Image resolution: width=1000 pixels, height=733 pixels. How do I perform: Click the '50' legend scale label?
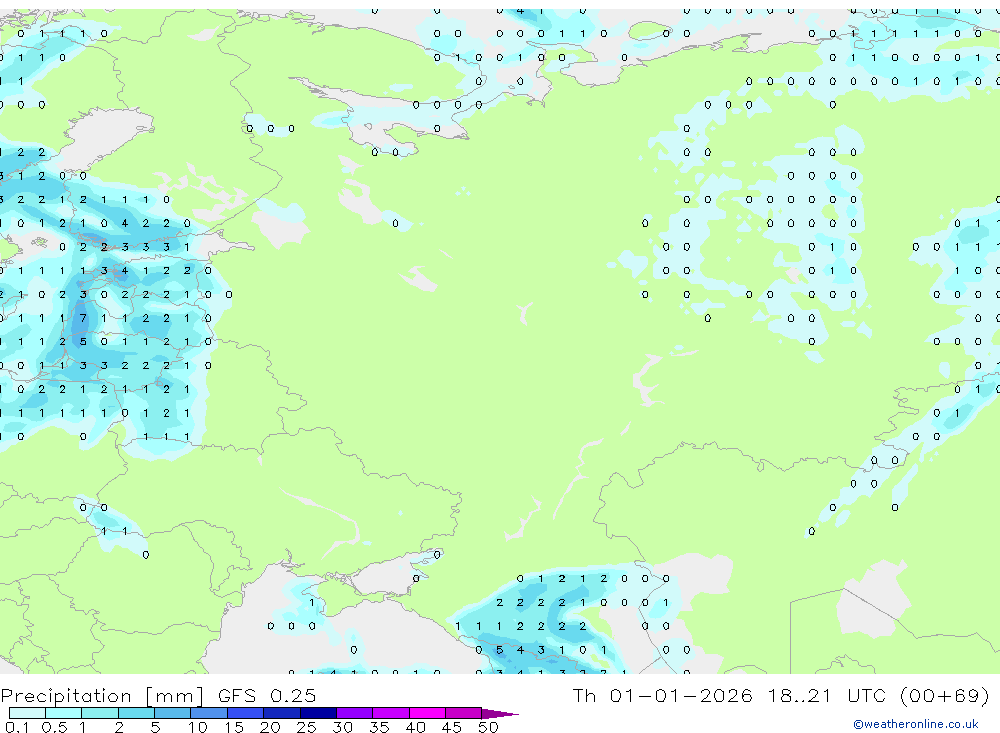(489, 727)
